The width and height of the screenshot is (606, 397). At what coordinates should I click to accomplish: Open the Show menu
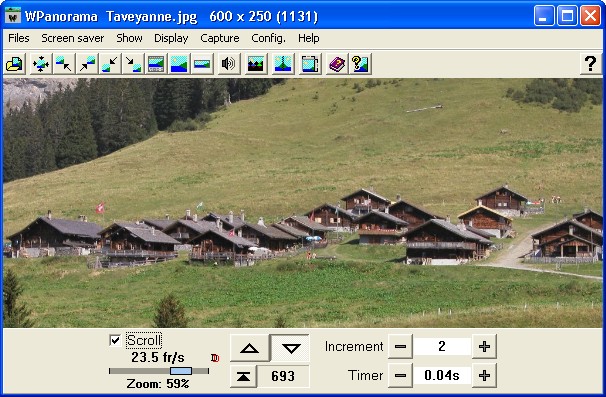129,38
